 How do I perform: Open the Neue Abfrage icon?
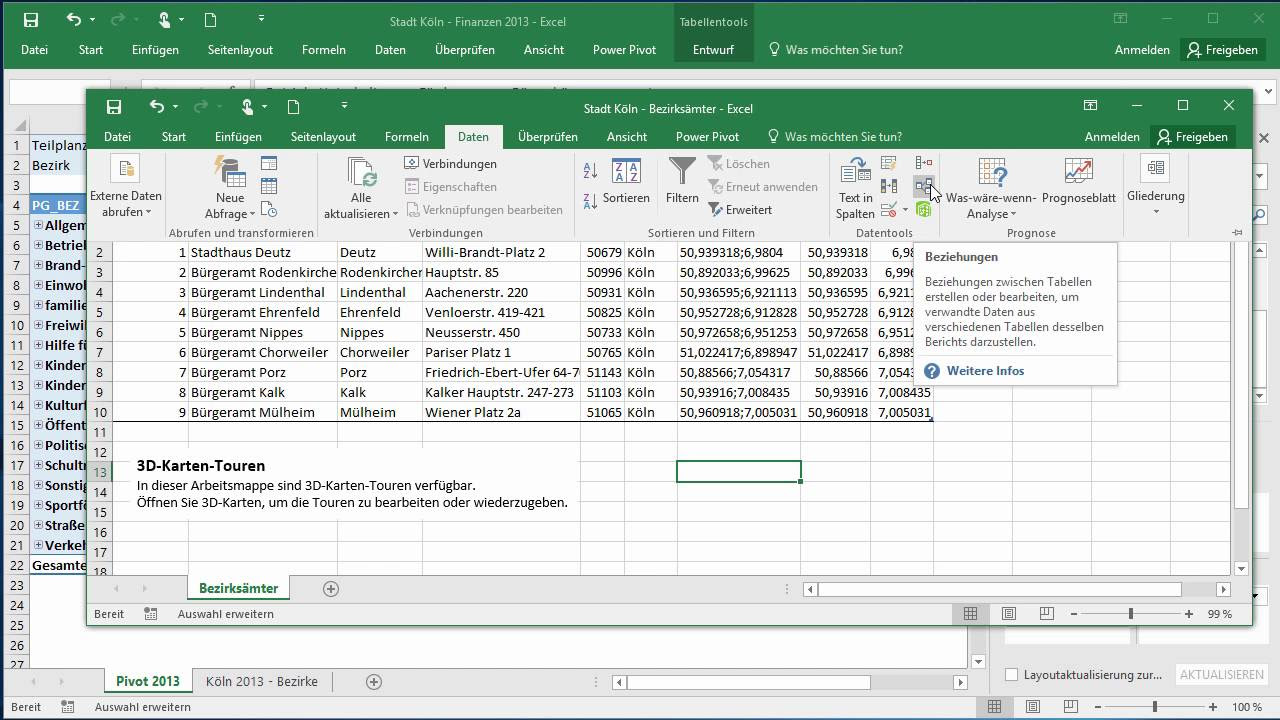[230, 172]
